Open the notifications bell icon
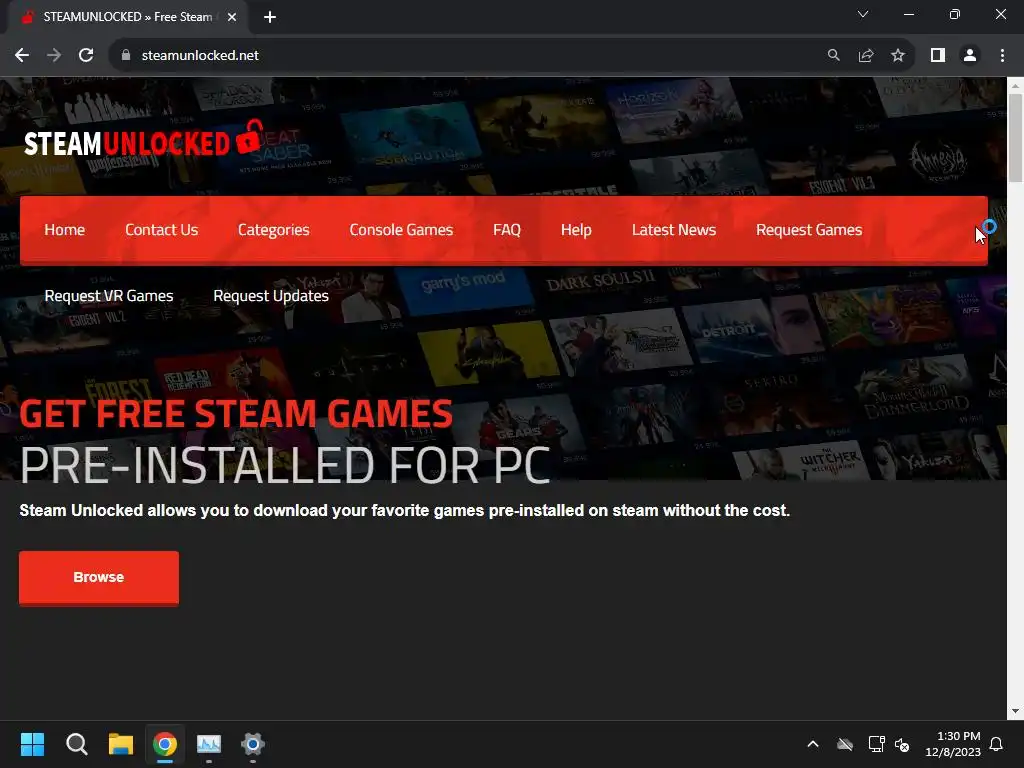 pyautogui.click(x=996, y=744)
